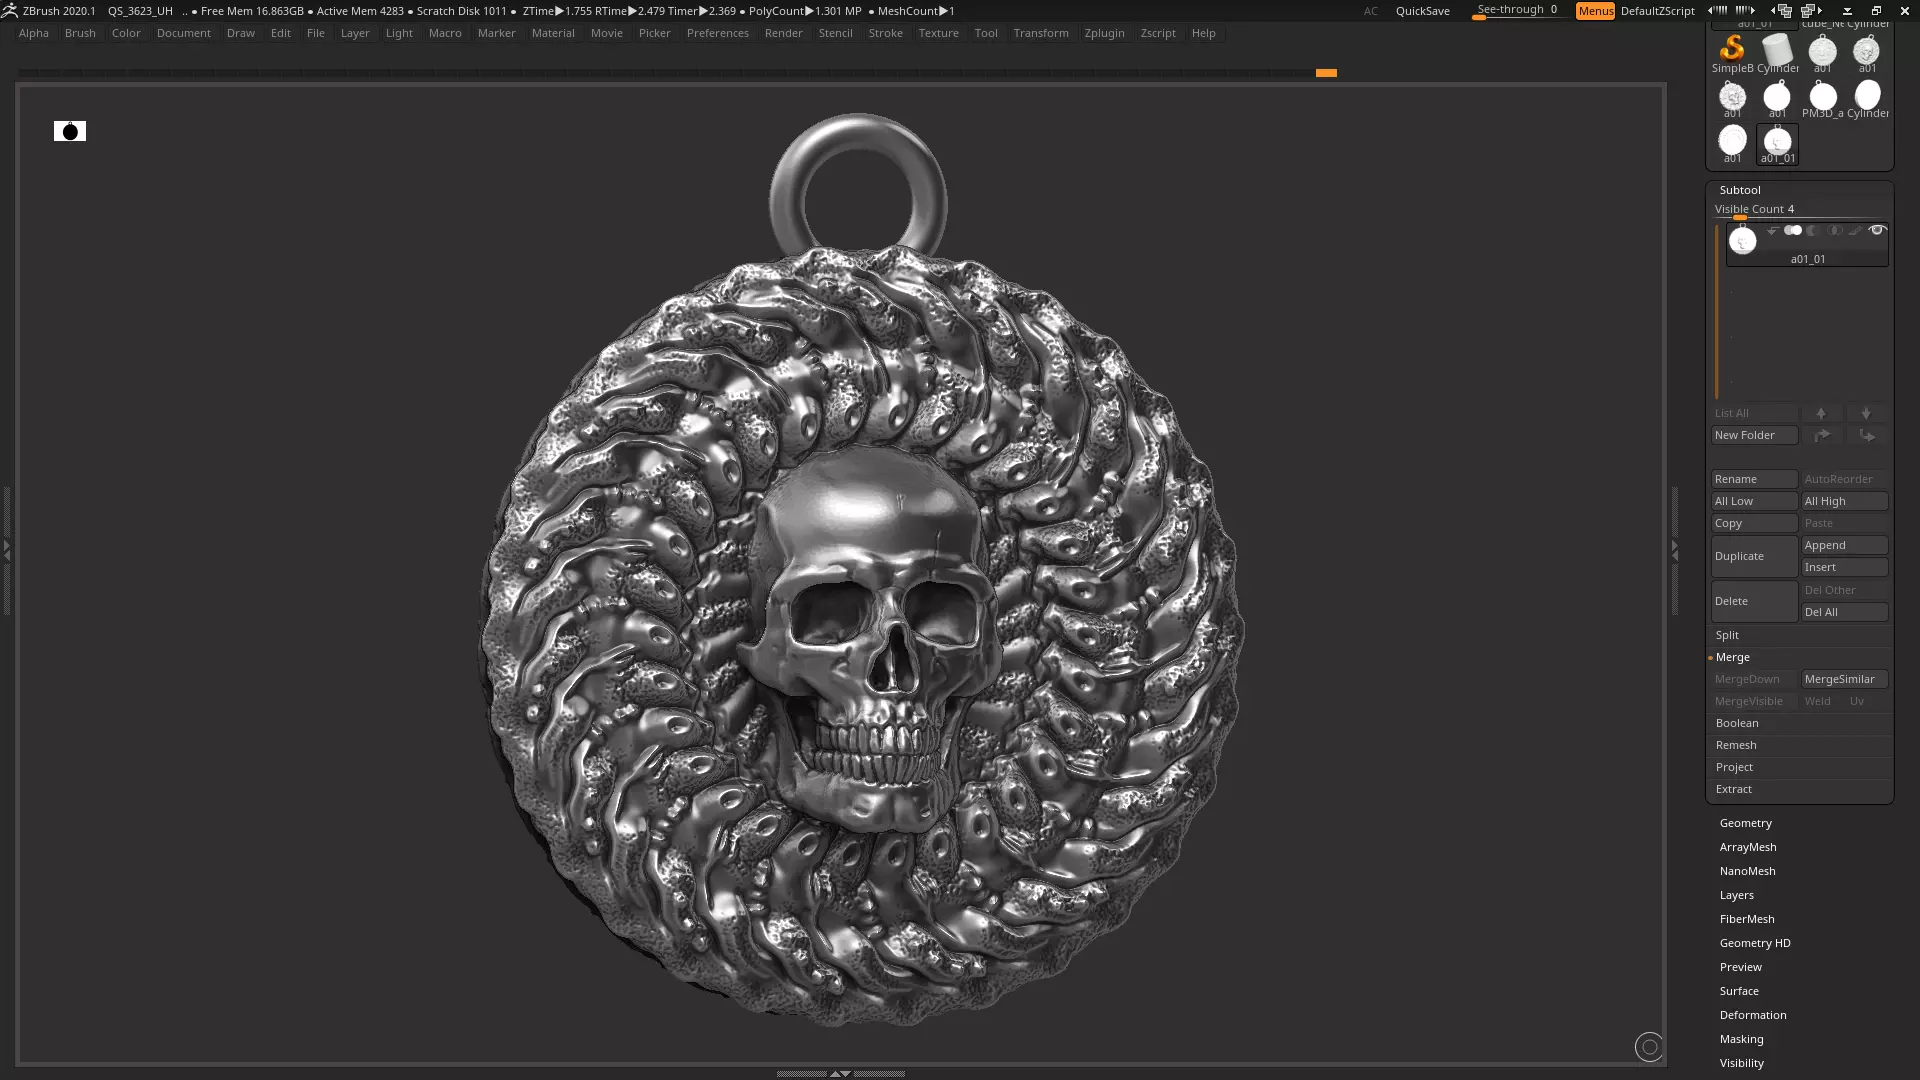Expand the Masking sub-palette
Image resolution: width=1920 pixels, height=1080 pixels.
1742,1039
